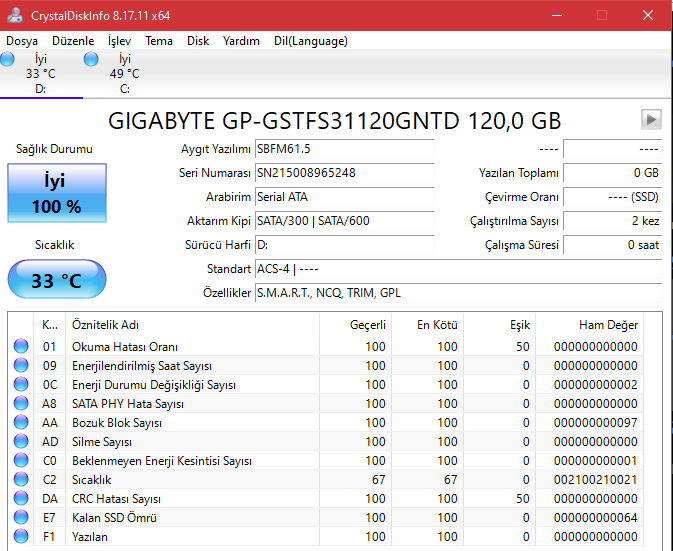Click the Öznitelik Adı column header
This screenshot has height=551, width=673.
pos(192,325)
